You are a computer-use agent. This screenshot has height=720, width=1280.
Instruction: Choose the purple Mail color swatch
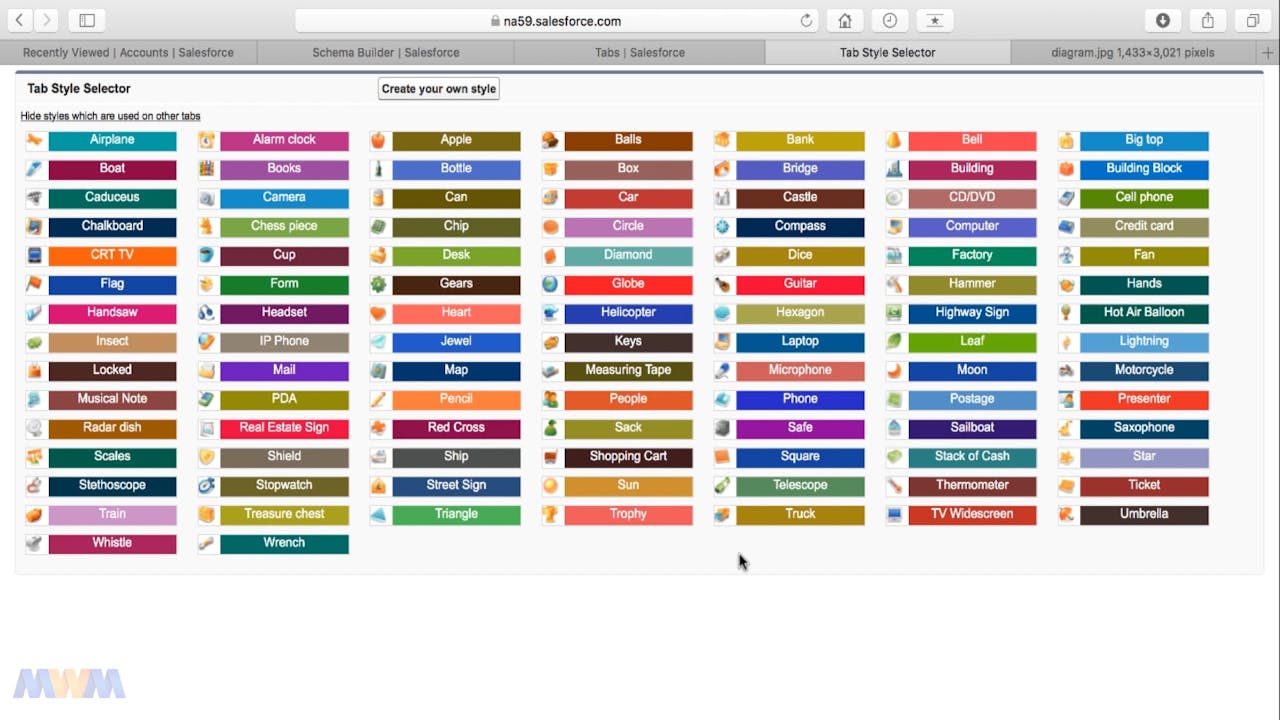coord(284,371)
